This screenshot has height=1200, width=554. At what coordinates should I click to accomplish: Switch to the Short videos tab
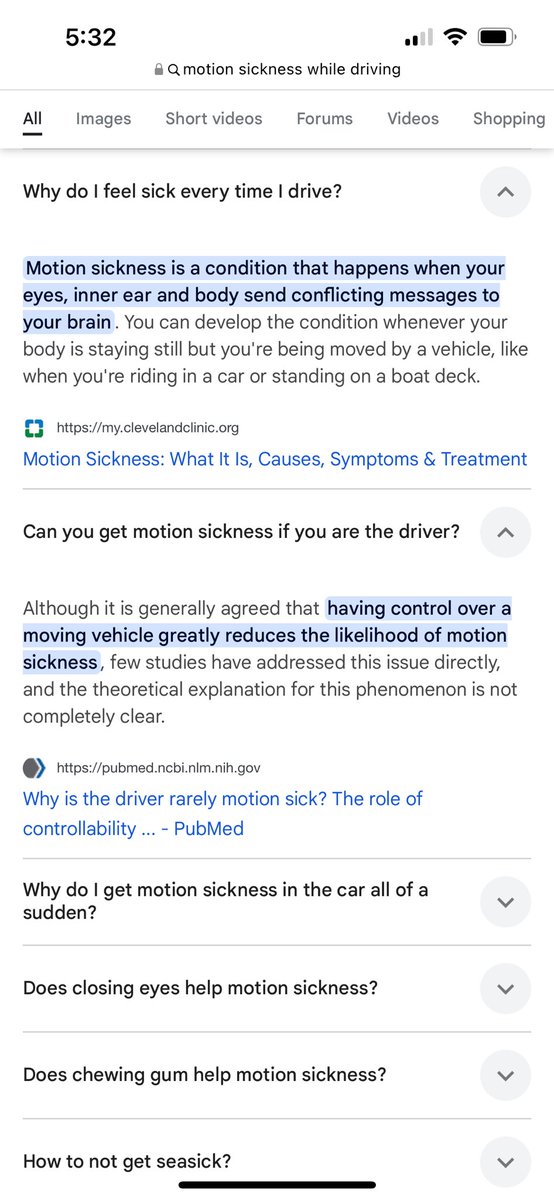tap(214, 118)
